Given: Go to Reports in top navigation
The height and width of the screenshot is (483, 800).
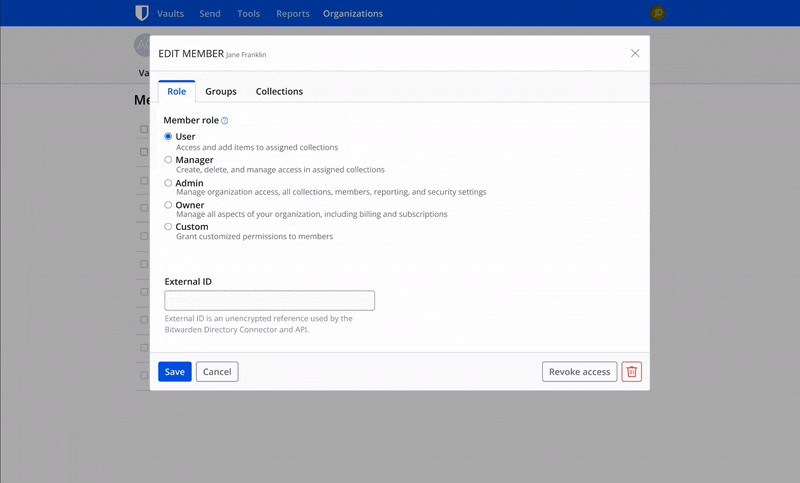Looking at the screenshot, I should click(x=293, y=14).
